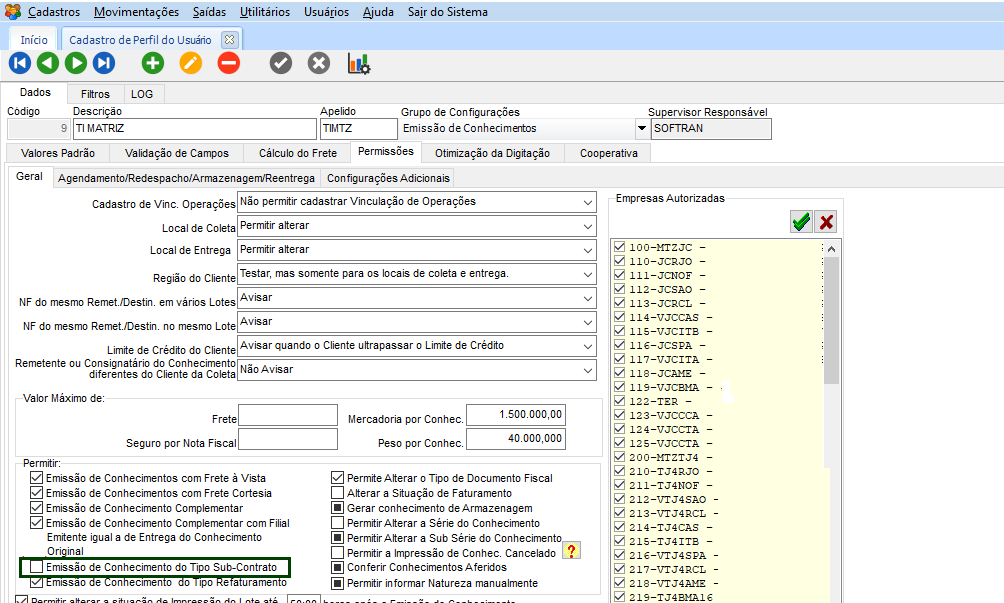The width and height of the screenshot is (1004, 603).
Task: Toggle Alterar a Situação de Faturamento checkbox
Action: point(338,493)
